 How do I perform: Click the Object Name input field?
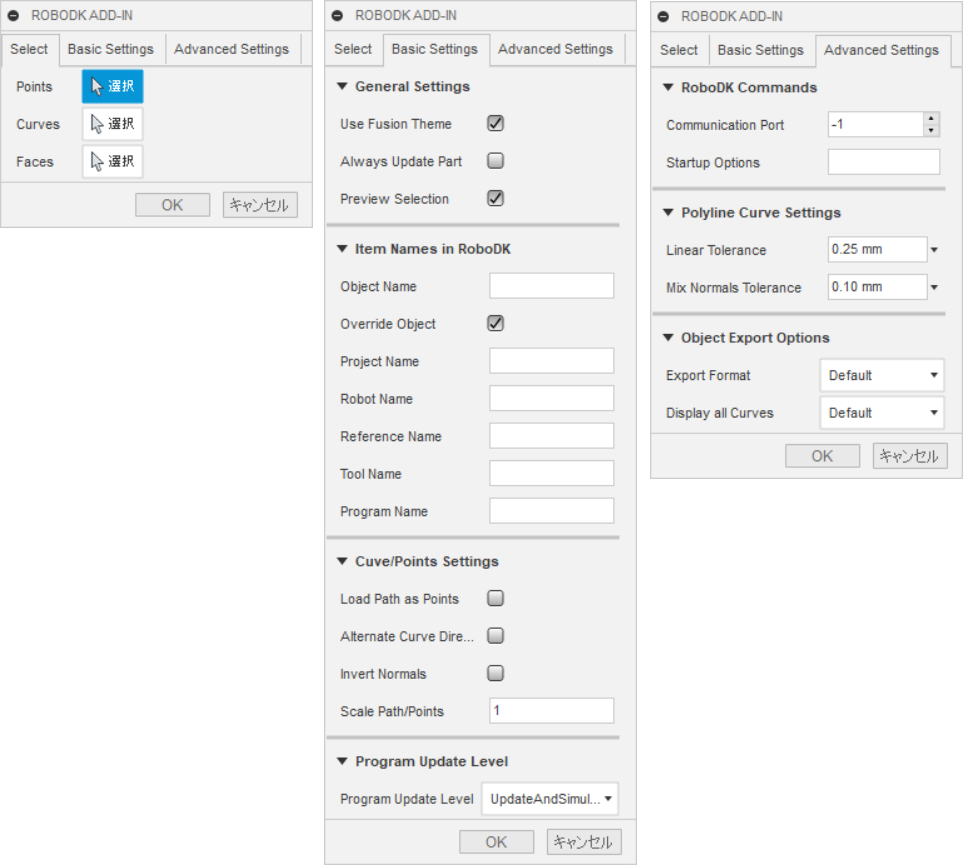[552, 286]
